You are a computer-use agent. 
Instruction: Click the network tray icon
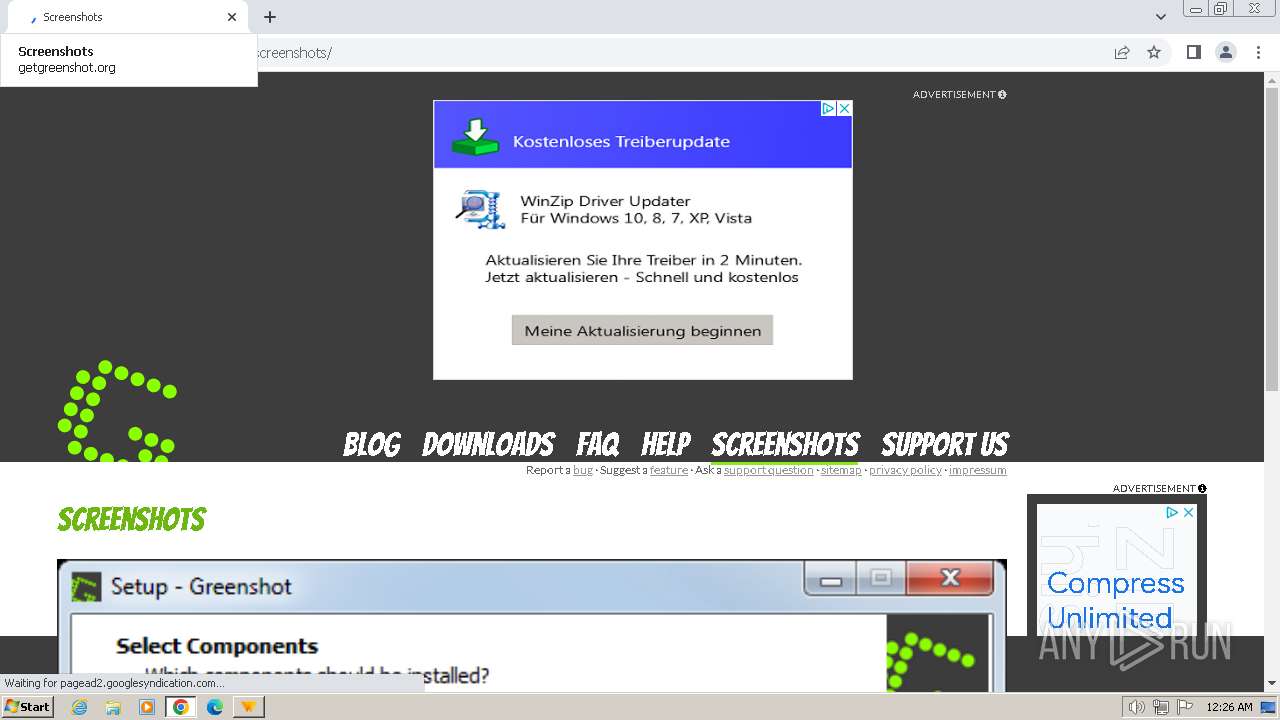pos(1161,707)
